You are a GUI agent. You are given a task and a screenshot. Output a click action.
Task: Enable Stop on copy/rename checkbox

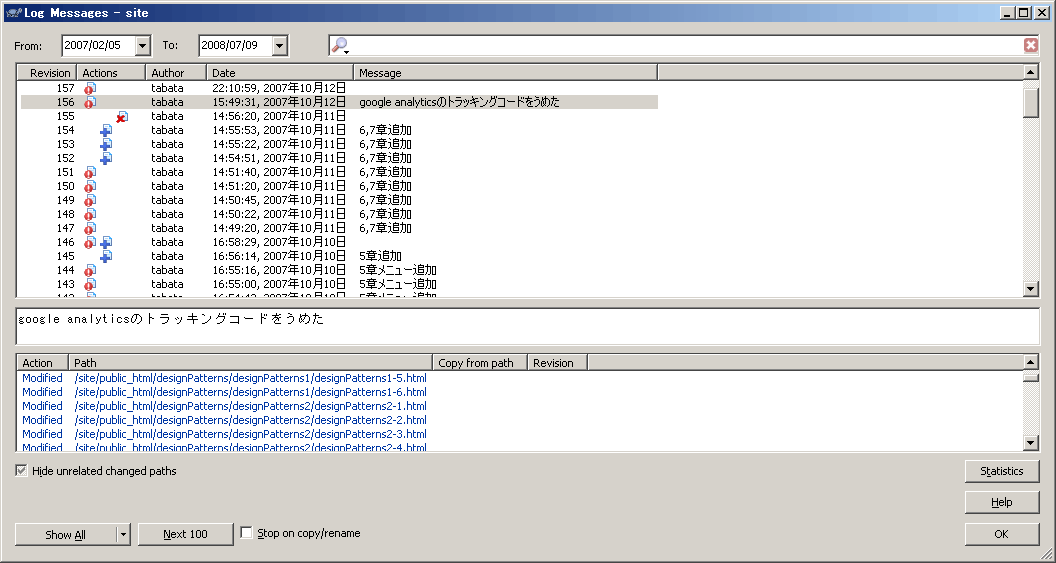point(247,534)
